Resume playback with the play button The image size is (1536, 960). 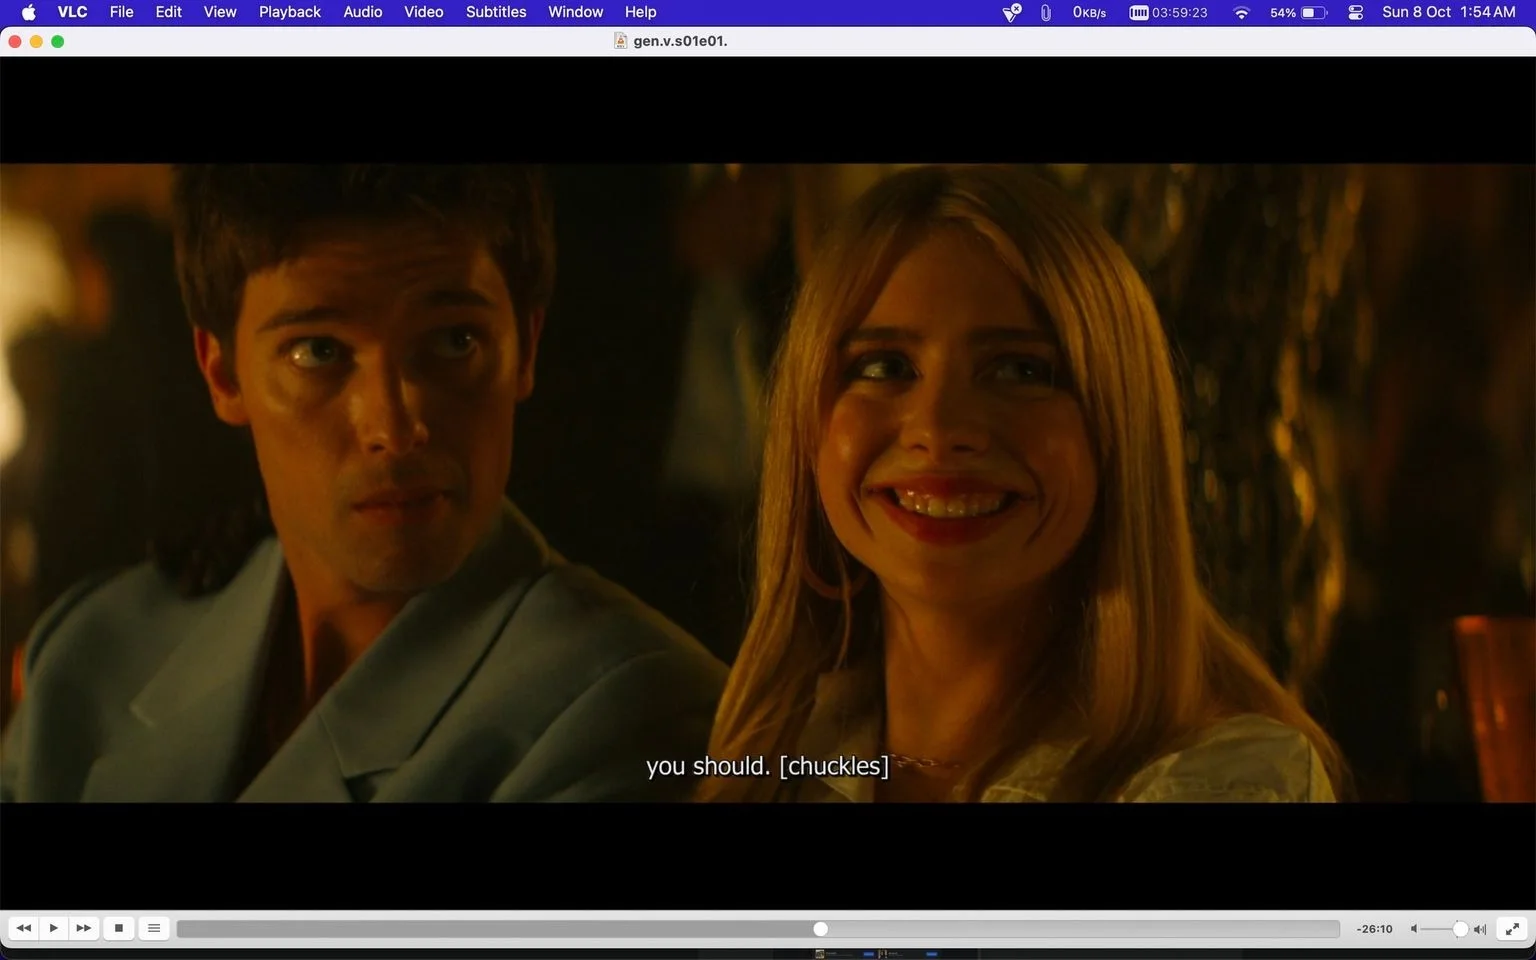tap(54, 928)
